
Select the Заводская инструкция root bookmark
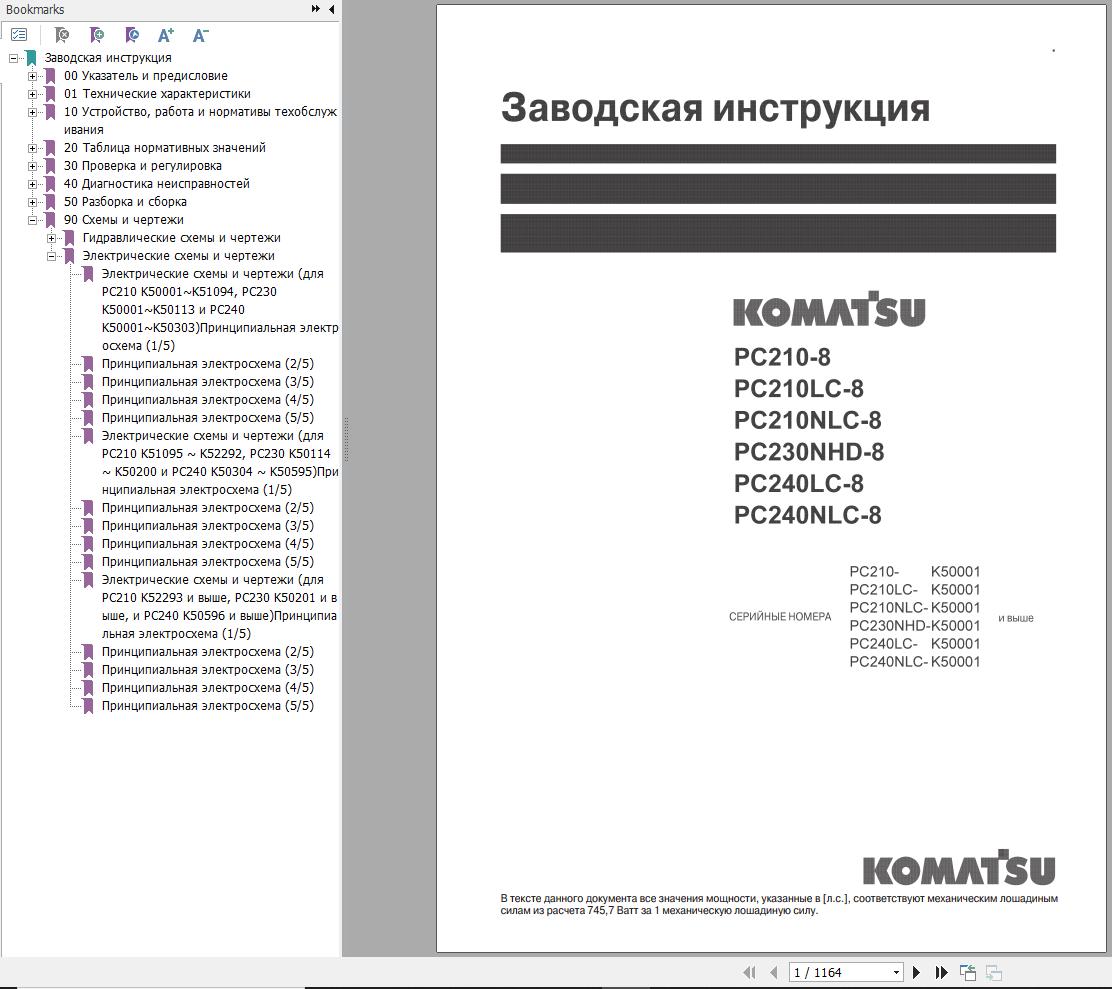click(x=108, y=58)
